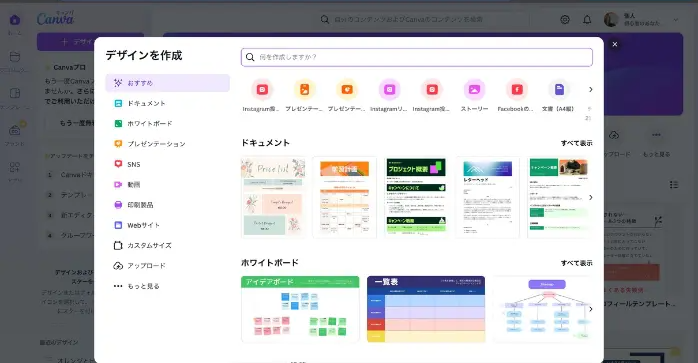698x363 pixels.
Task: Click the アップロード option in the dialog sidebar
Action: [167, 266]
